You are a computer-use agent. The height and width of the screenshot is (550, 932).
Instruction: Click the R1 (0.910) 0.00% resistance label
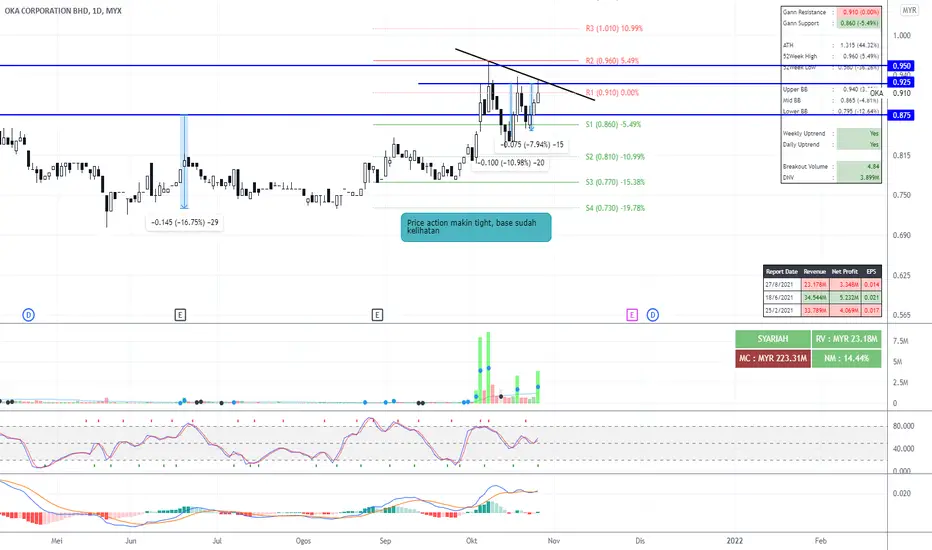[612, 93]
